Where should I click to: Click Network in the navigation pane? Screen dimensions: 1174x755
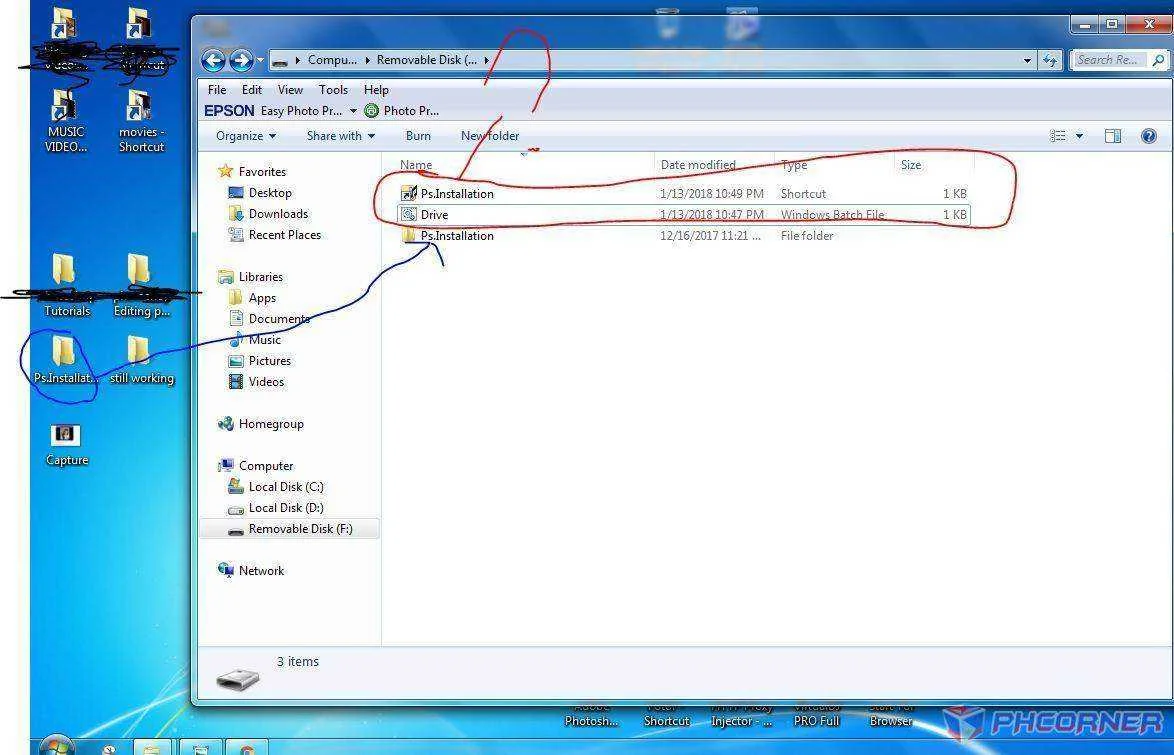(x=261, y=571)
